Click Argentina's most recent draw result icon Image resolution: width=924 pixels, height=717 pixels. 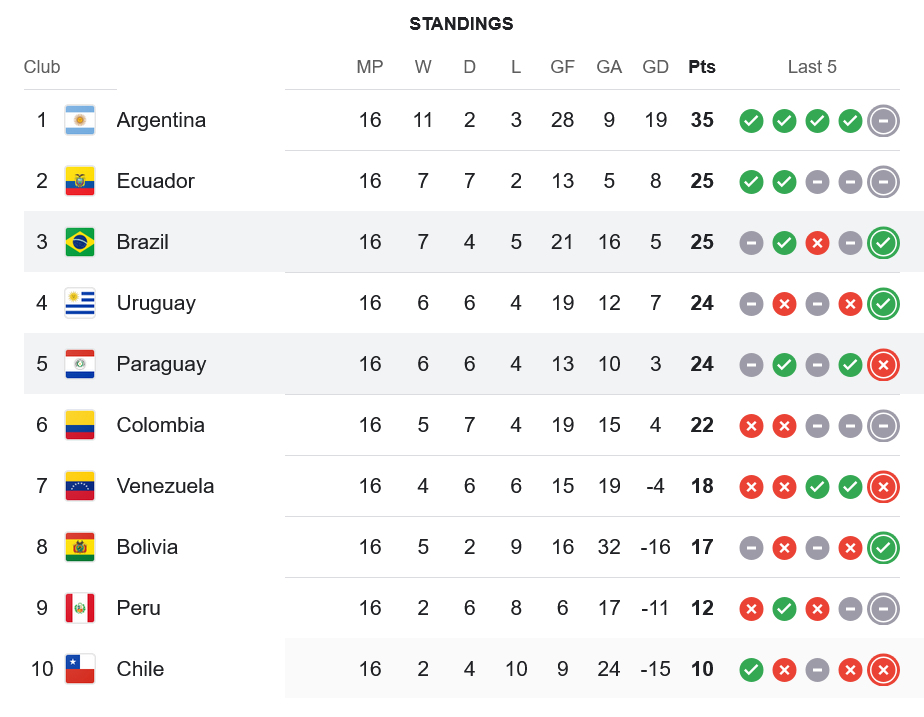[883, 121]
